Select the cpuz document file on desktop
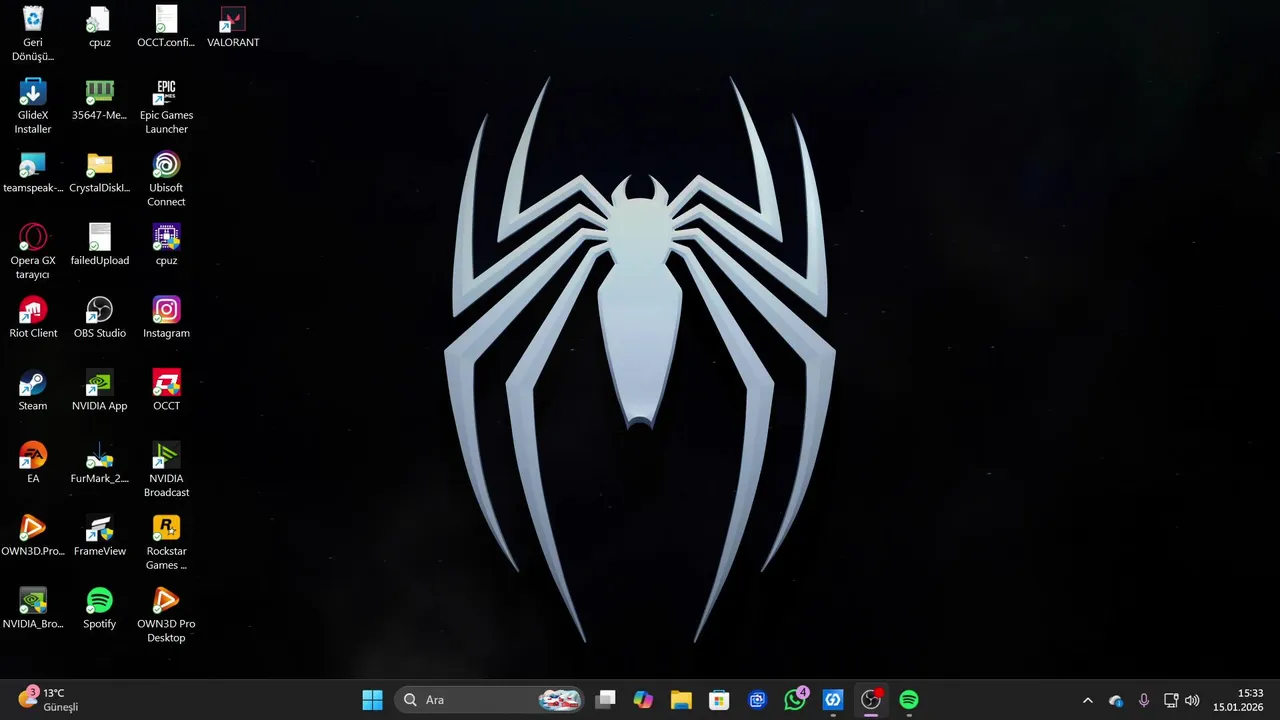The image size is (1280, 720). 99,27
